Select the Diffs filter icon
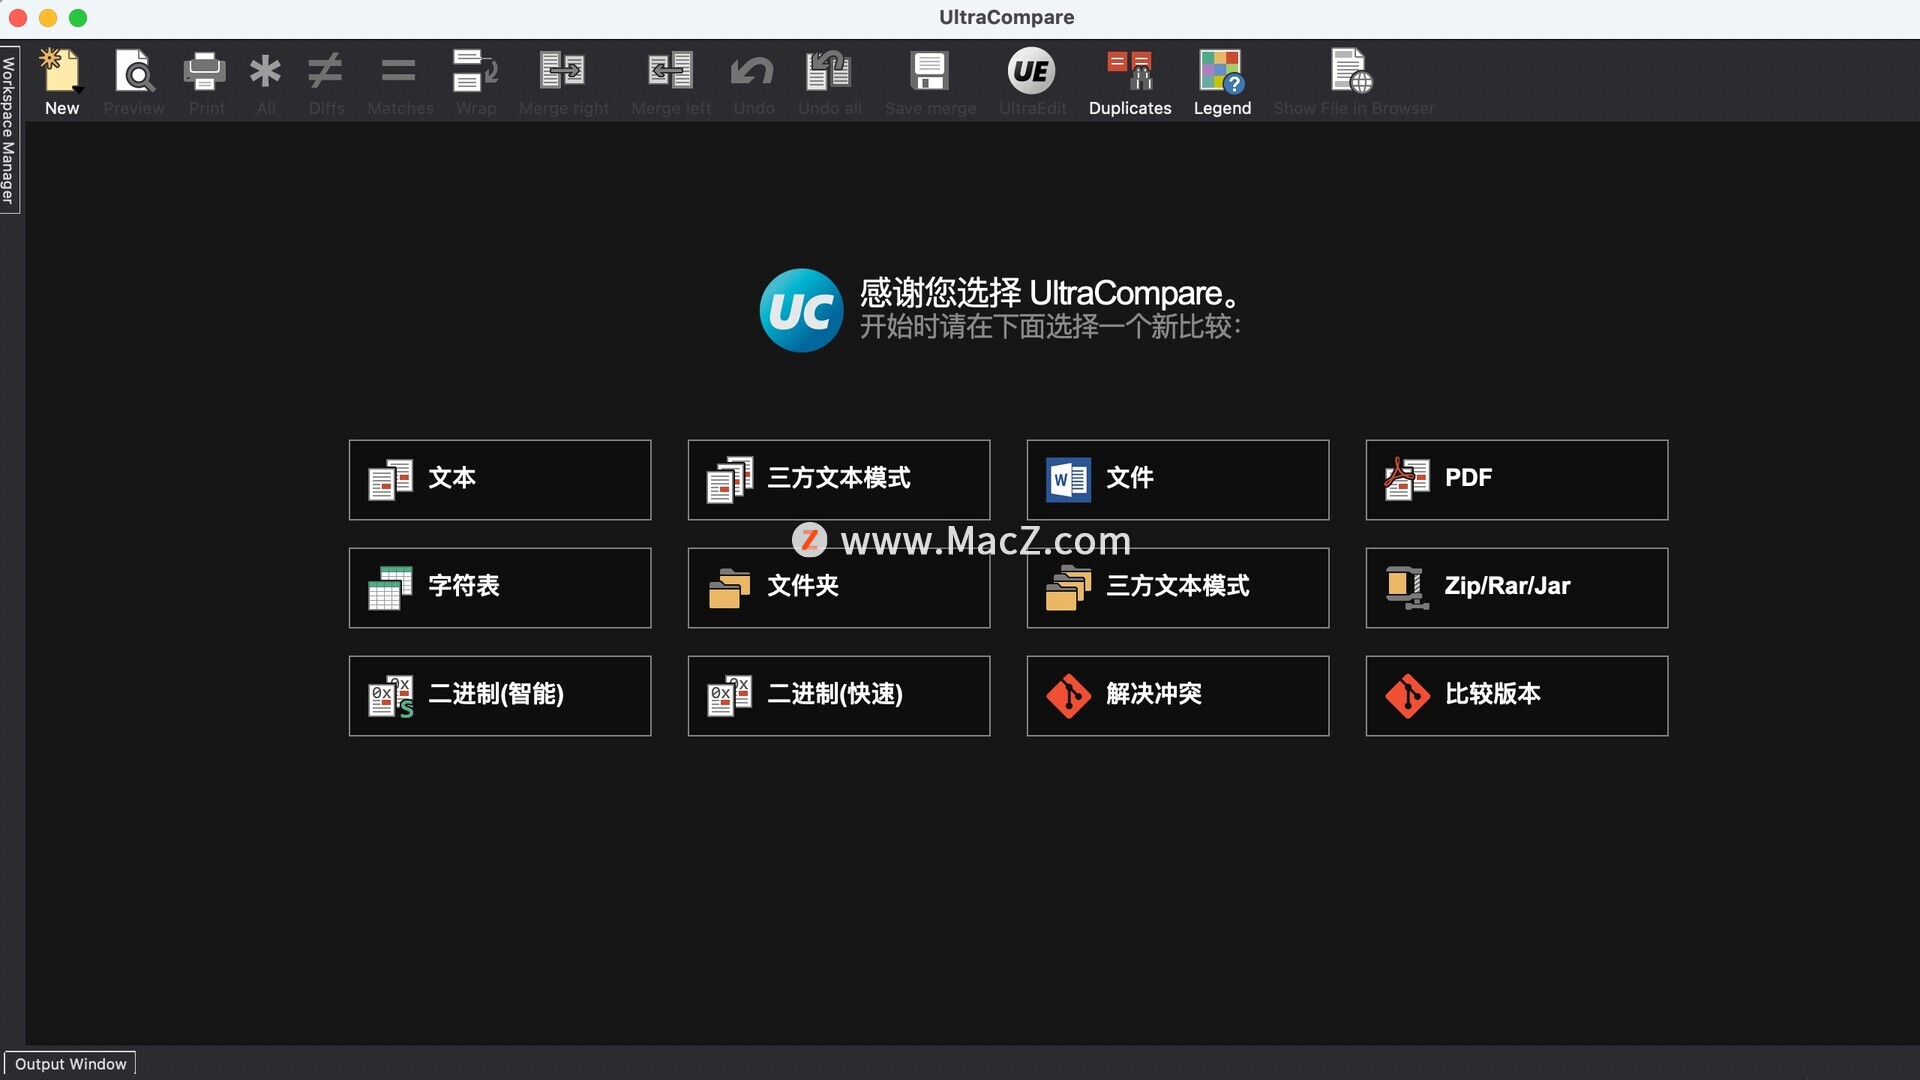1920x1080 pixels. point(326,72)
